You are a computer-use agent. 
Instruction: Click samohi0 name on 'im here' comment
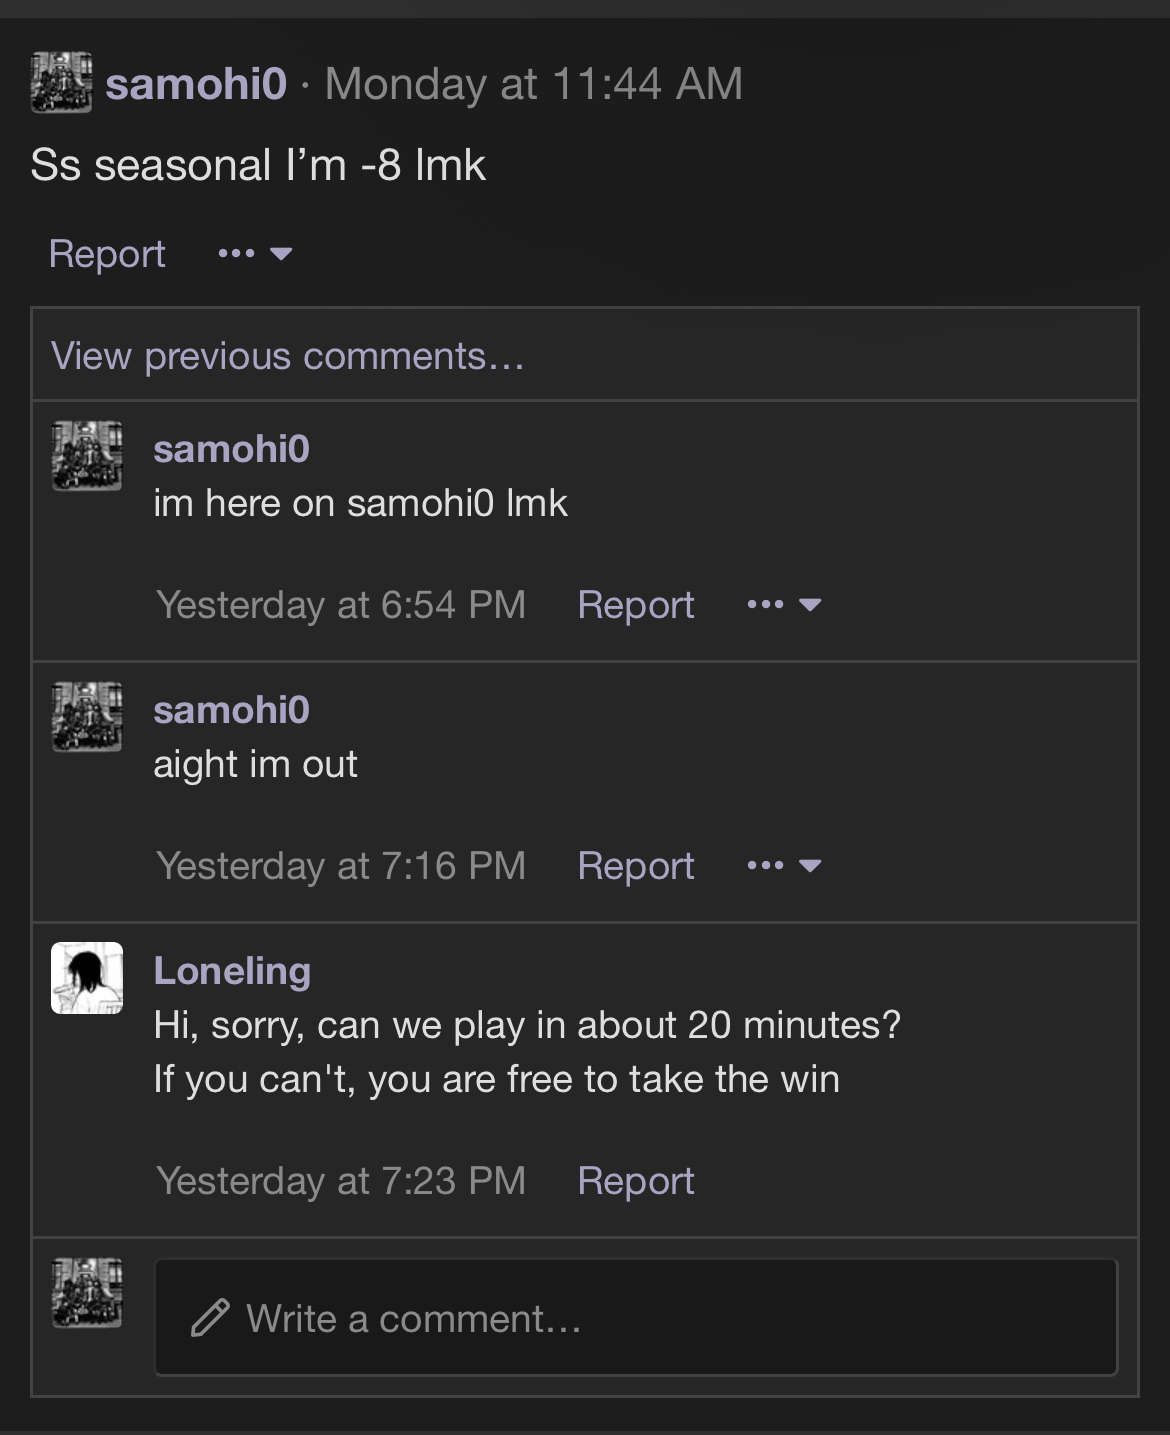click(231, 449)
